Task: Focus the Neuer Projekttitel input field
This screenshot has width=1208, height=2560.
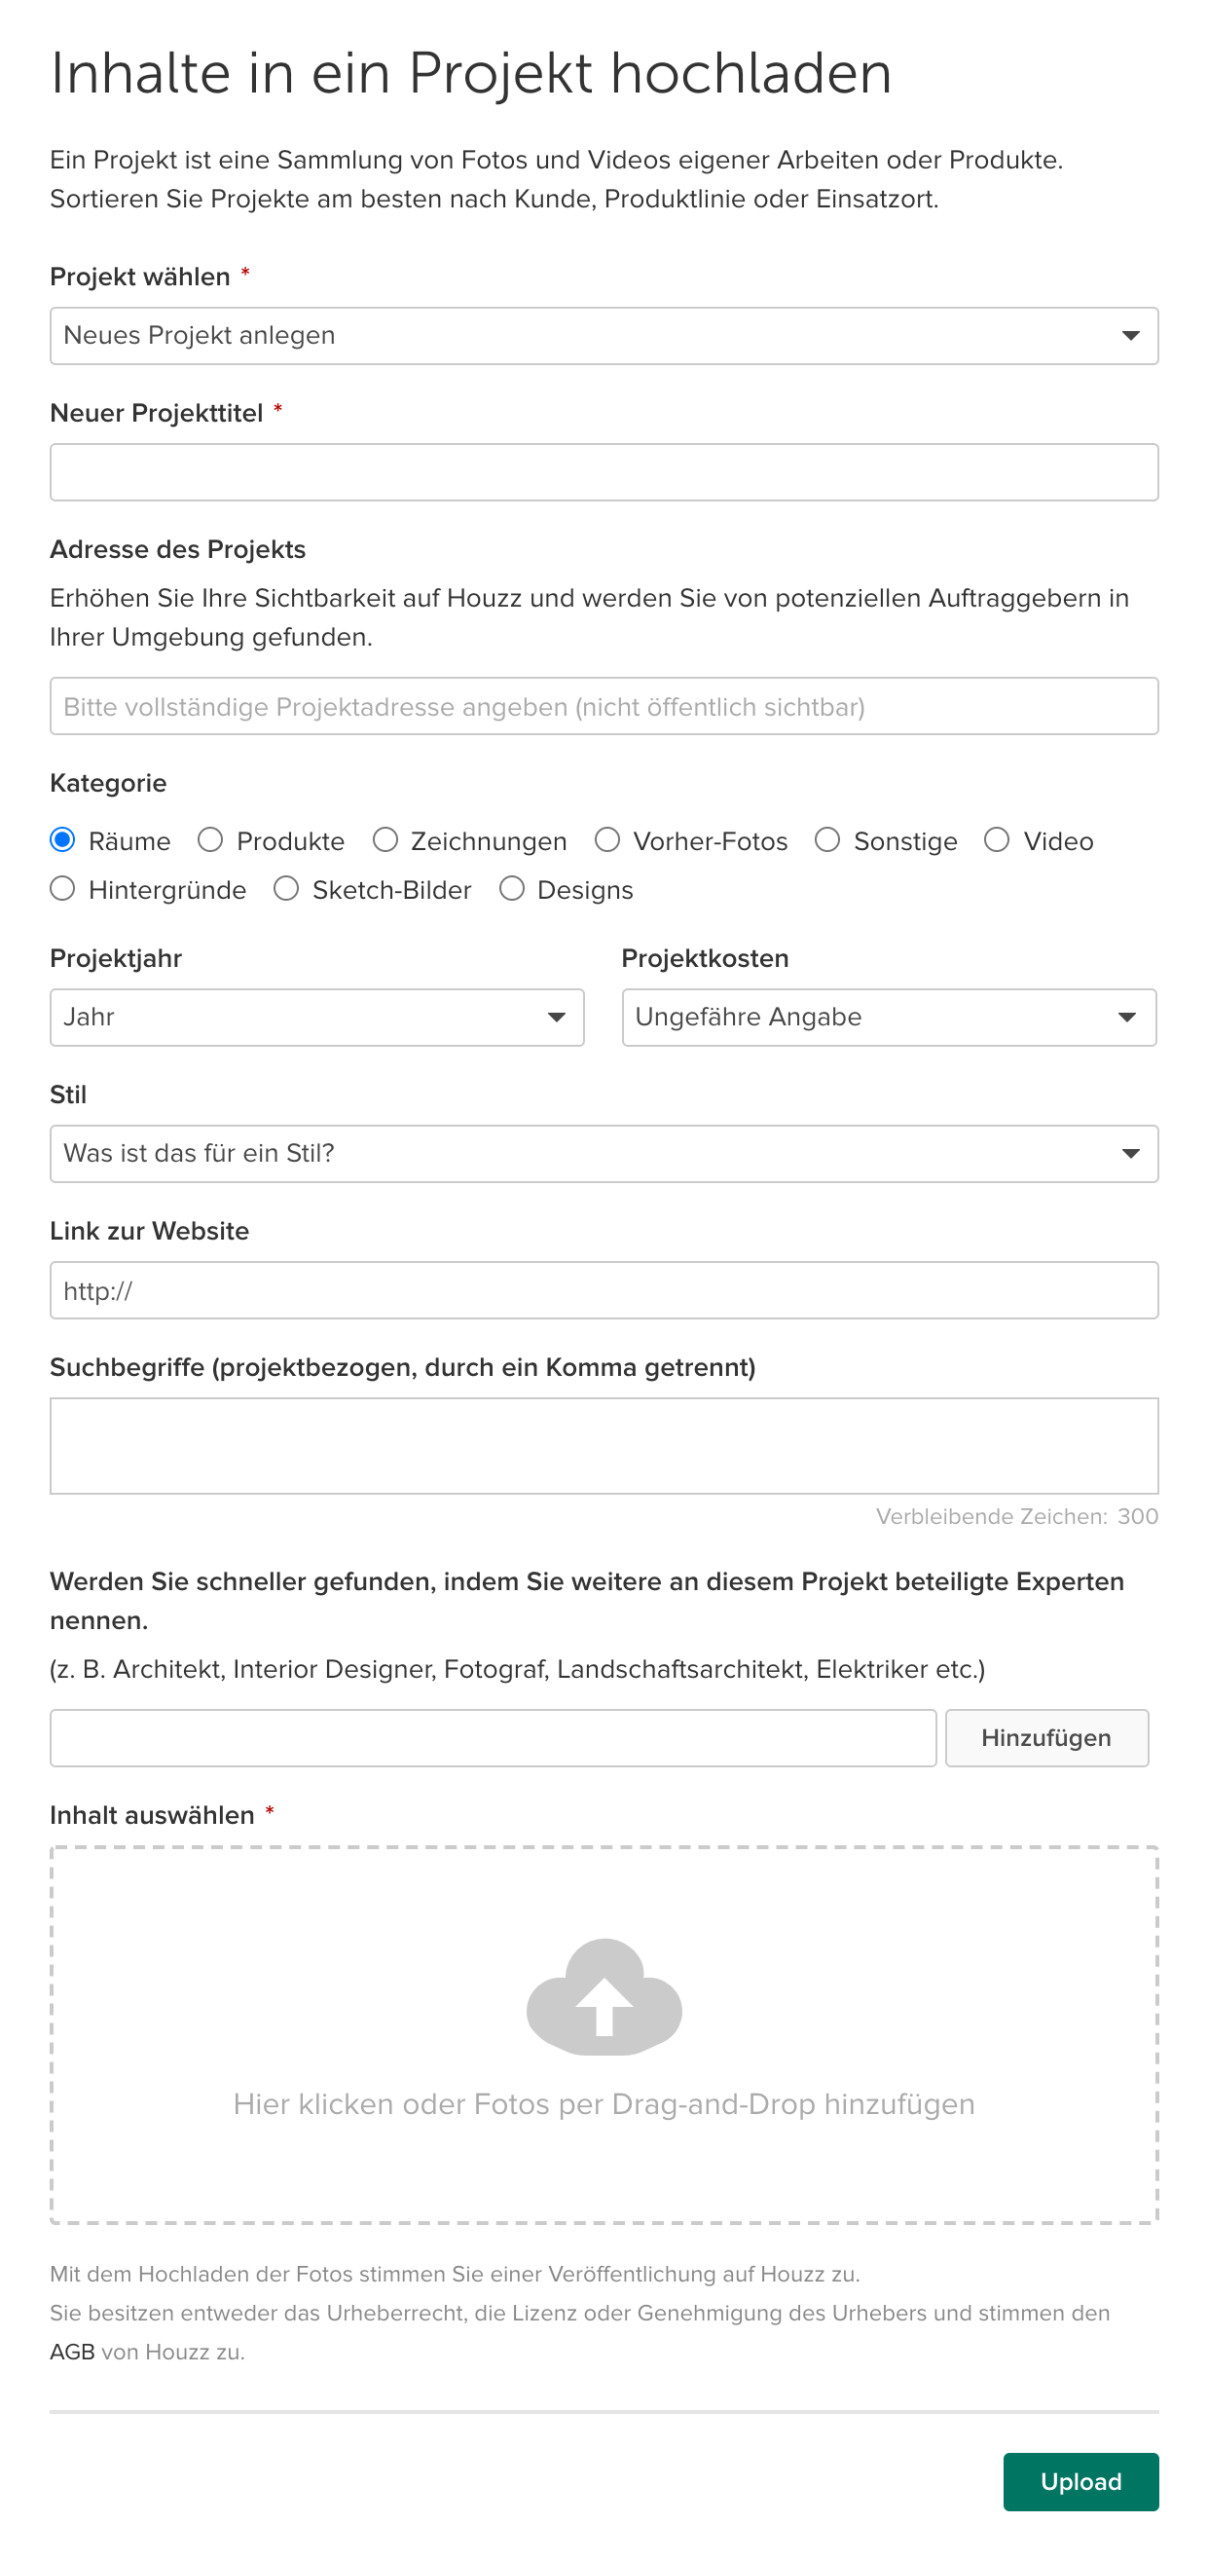Action: pos(603,471)
